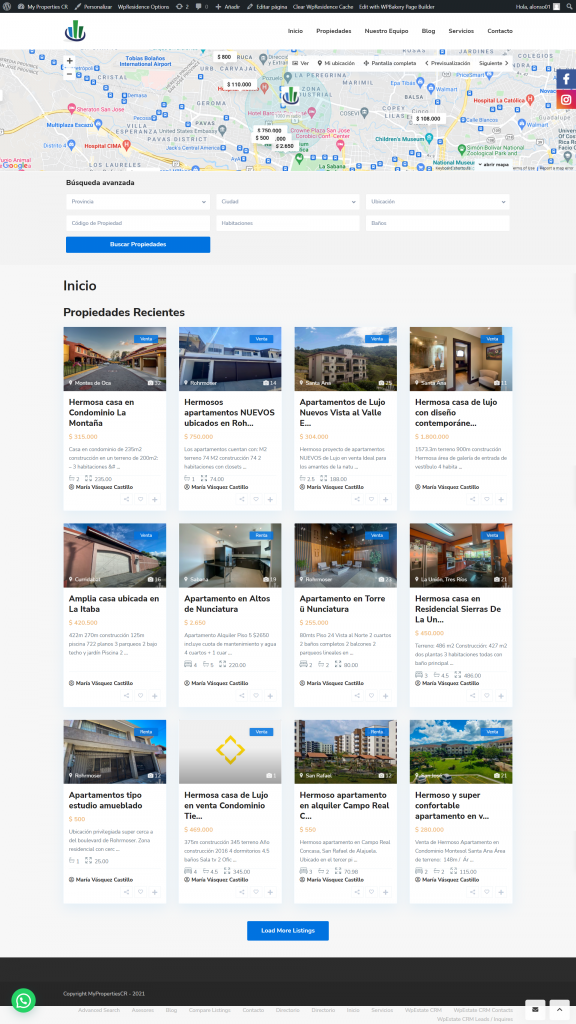The width and height of the screenshot is (576, 1024).
Task: Click Load More Listings button
Action: (288, 931)
